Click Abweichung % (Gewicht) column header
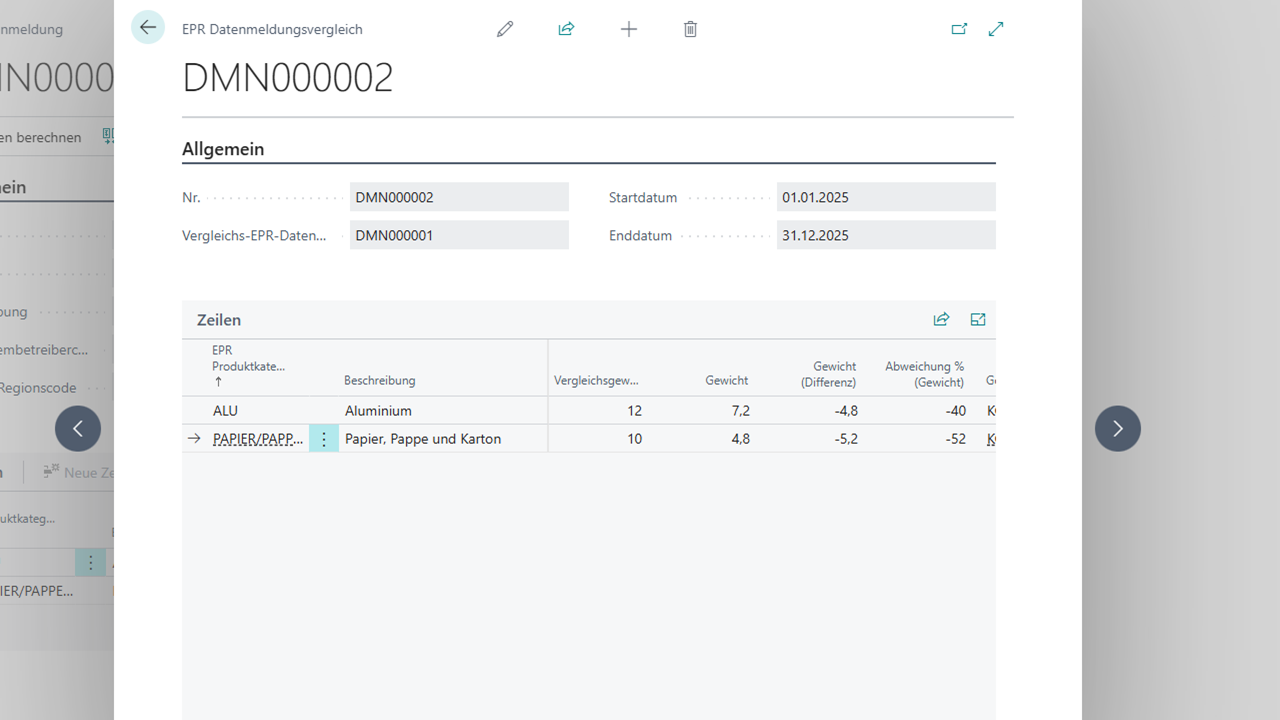Screen dimensions: 1280x720 click(x=924, y=374)
